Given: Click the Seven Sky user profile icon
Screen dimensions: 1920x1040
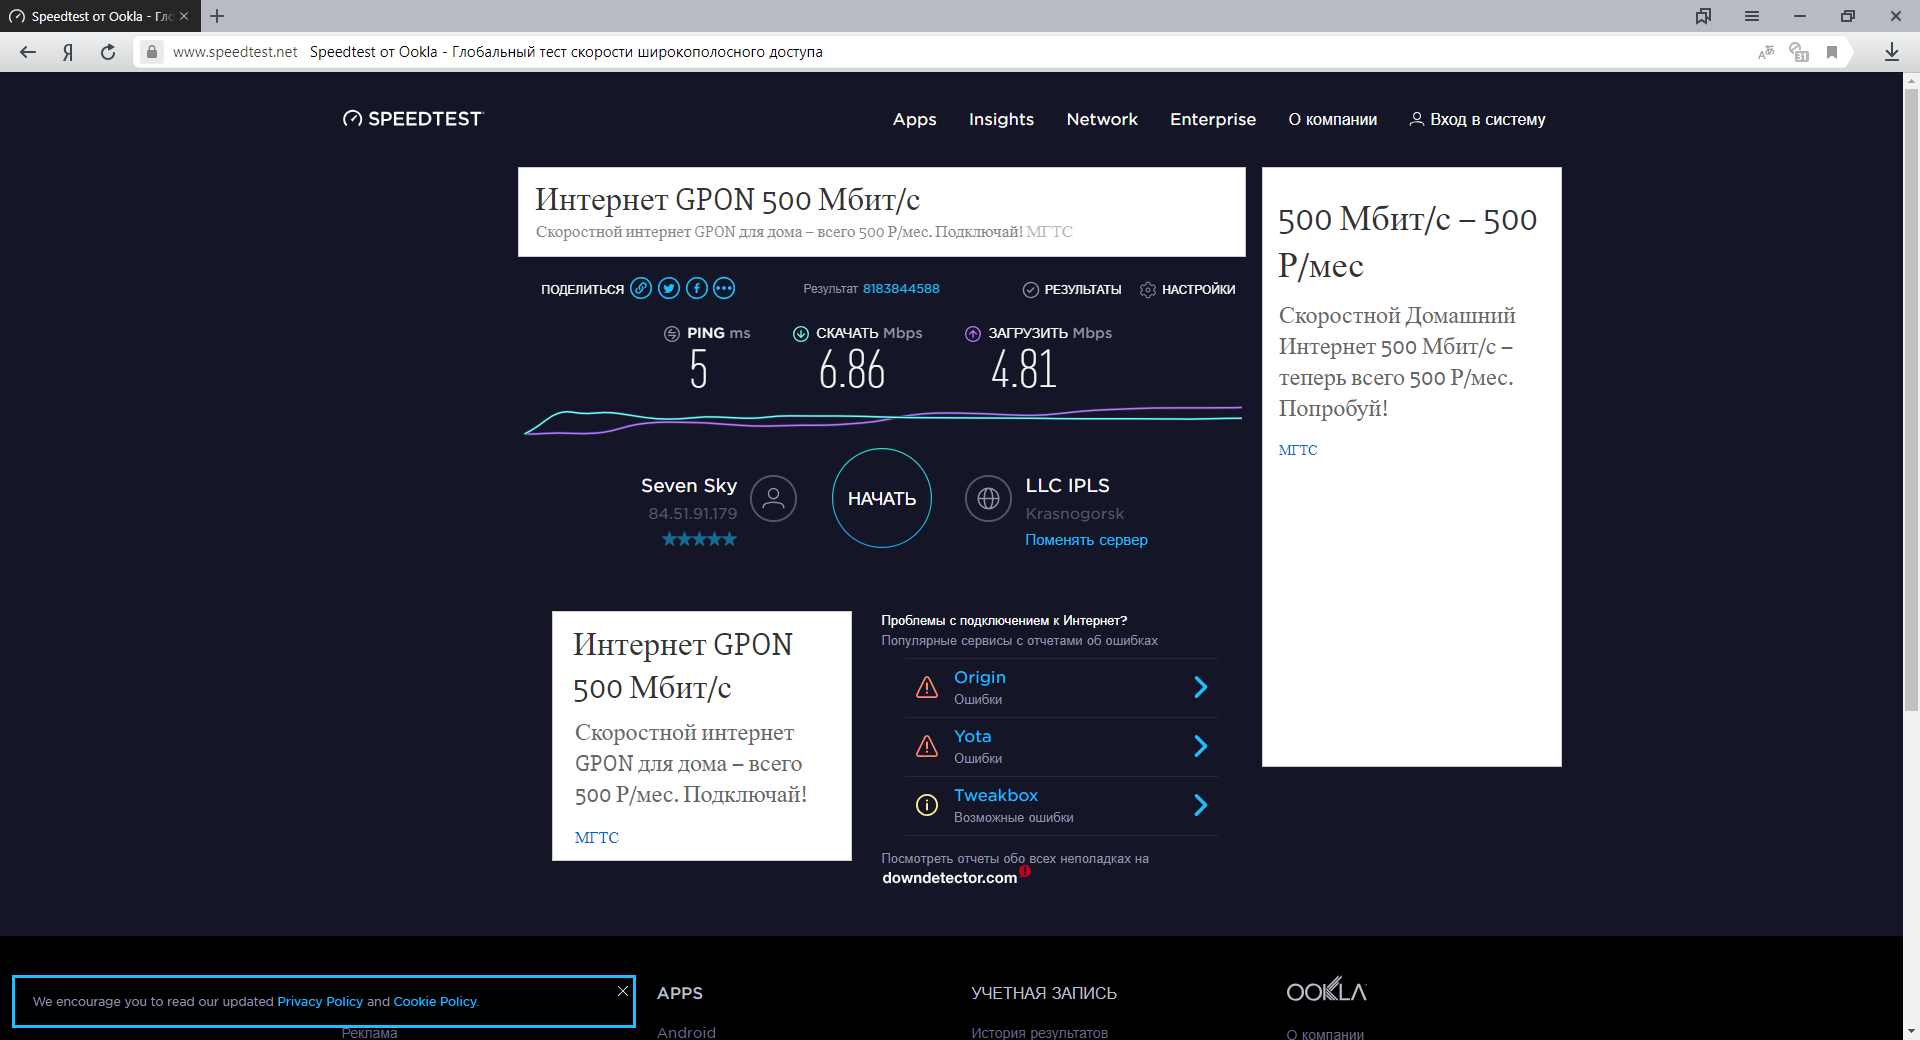Looking at the screenshot, I should click(x=773, y=498).
